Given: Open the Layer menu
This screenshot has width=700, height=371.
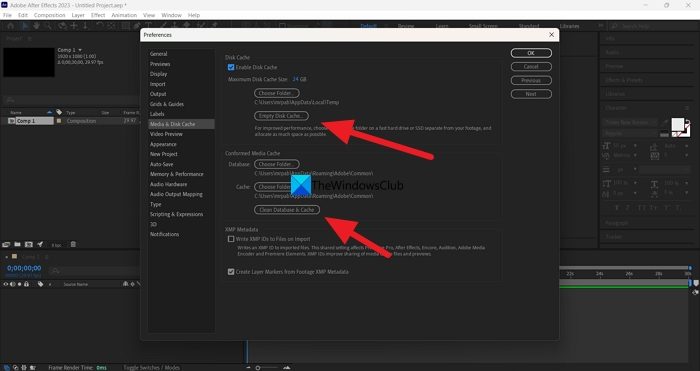Looking at the screenshot, I should (x=78, y=15).
